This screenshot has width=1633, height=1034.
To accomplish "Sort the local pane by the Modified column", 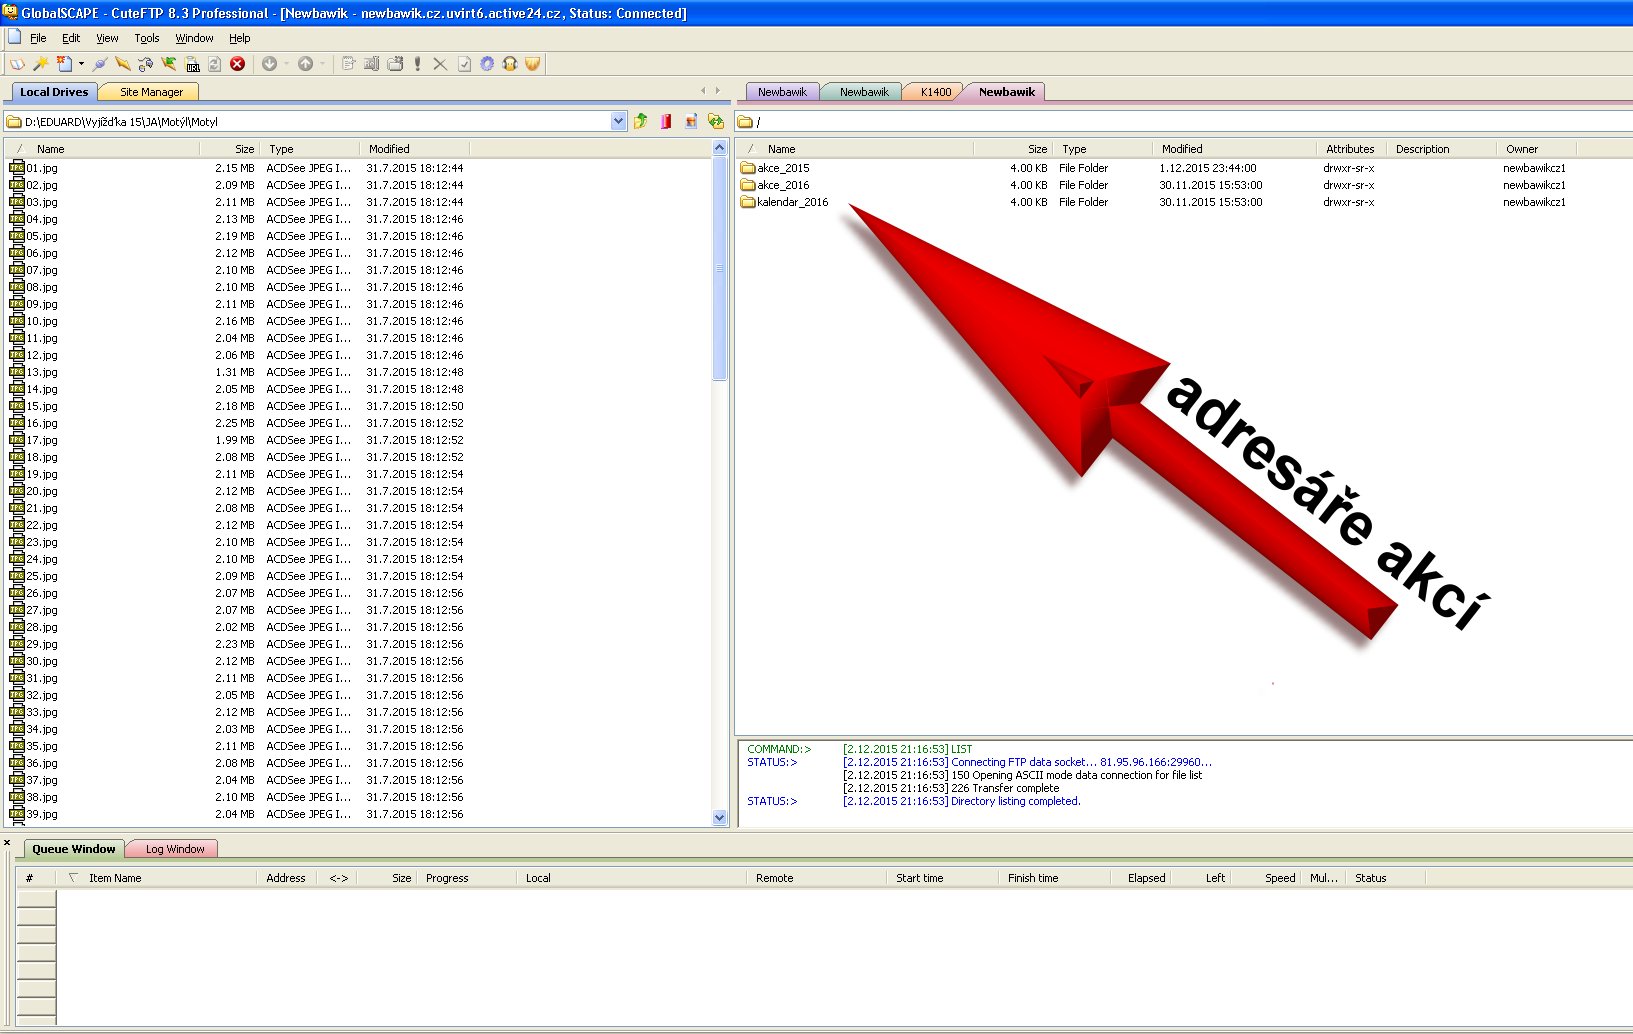I will tap(414, 149).
